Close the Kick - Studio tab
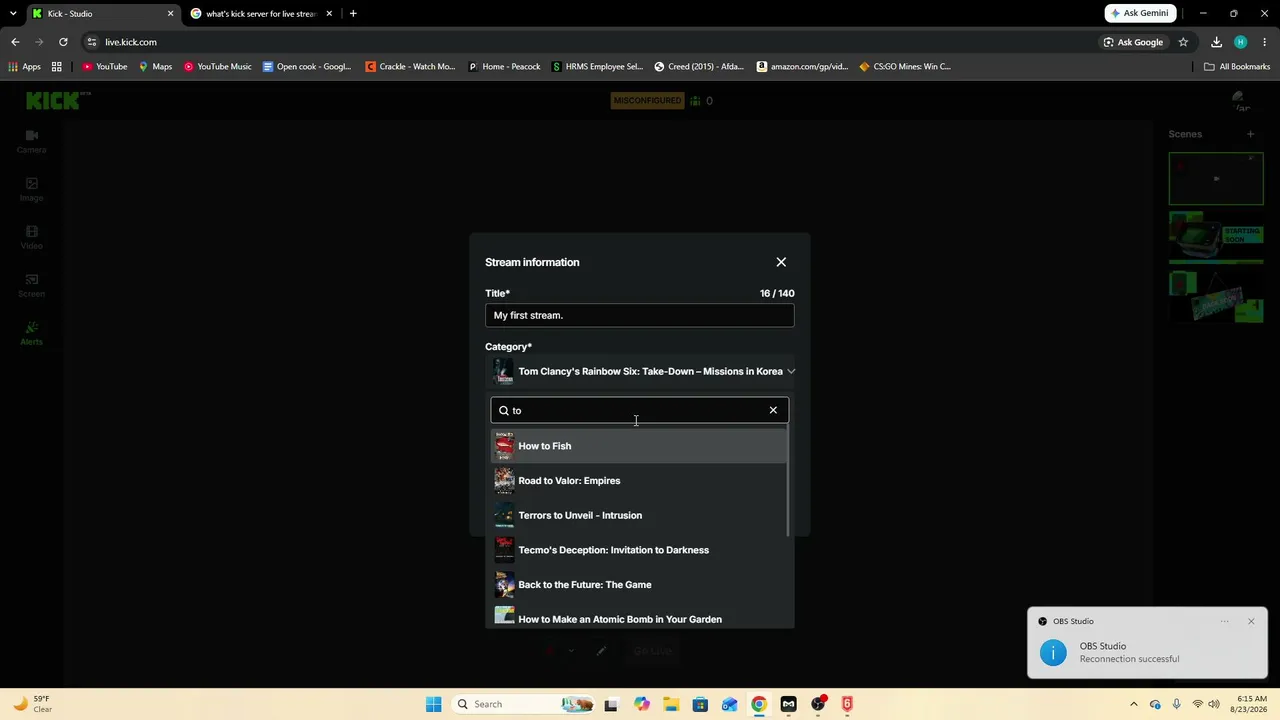This screenshot has width=1280, height=720. click(x=170, y=14)
